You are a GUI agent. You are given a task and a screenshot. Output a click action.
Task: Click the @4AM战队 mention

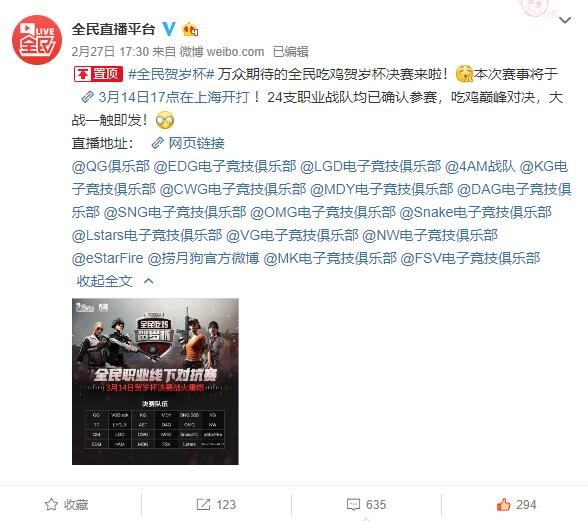(480, 166)
